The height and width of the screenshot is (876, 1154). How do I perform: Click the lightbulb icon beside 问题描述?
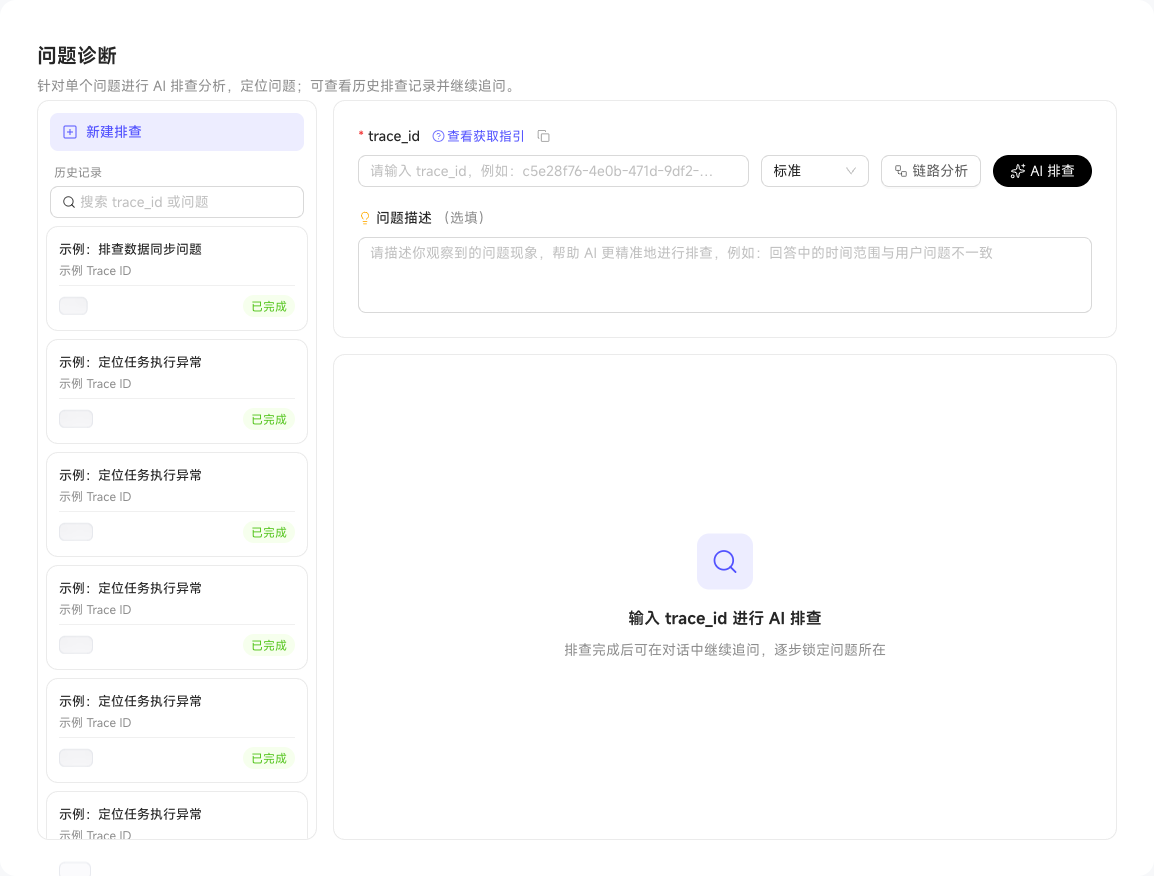[x=364, y=218]
